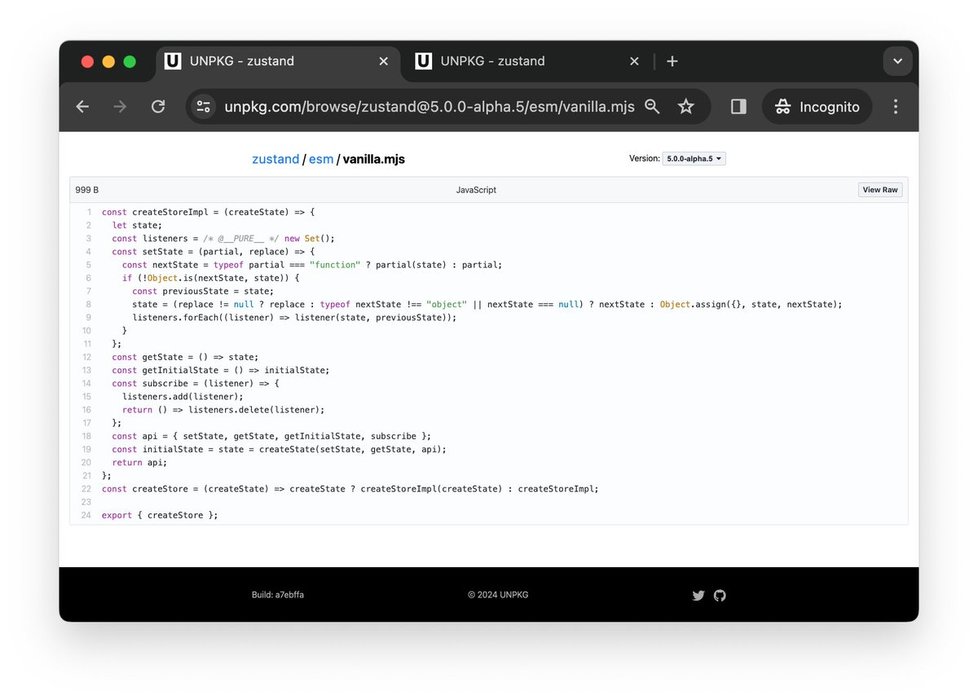Viewport: 978px width, 700px height.
Task: Click "return api;" code line
Action: 139,462
